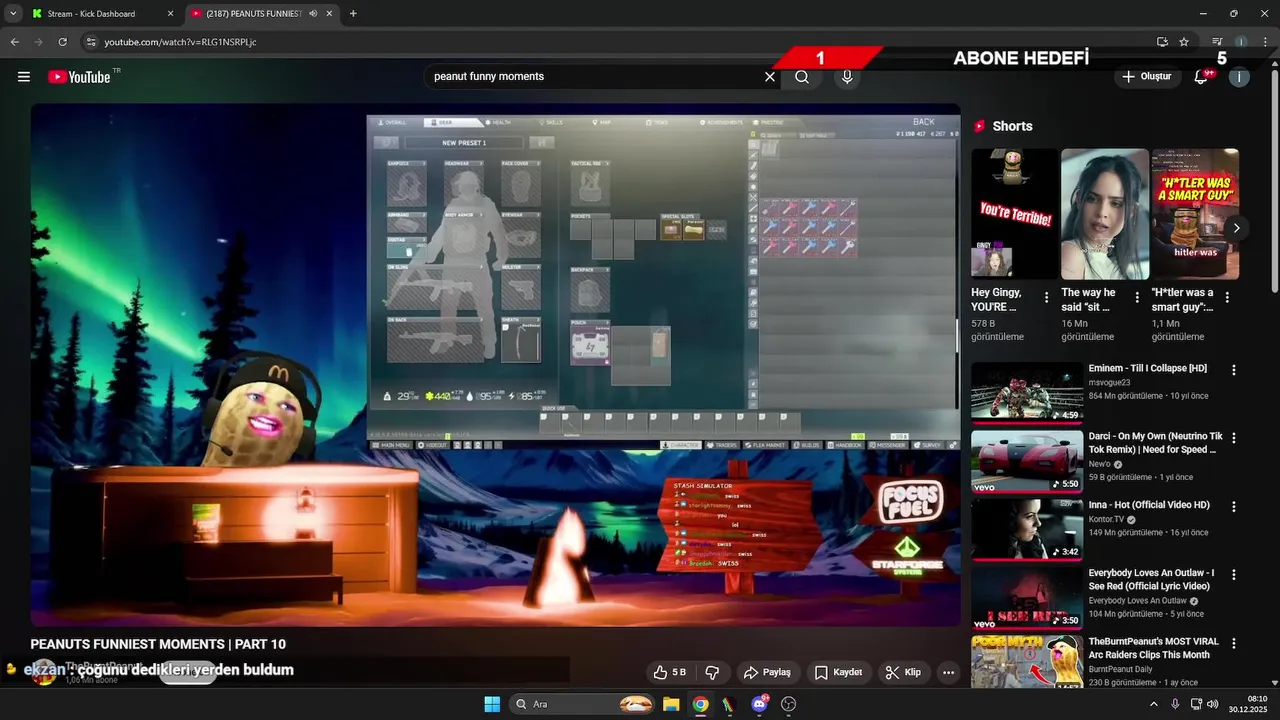Open 'The way he said sit' short
This screenshot has width=1280, height=720.
(1105, 214)
